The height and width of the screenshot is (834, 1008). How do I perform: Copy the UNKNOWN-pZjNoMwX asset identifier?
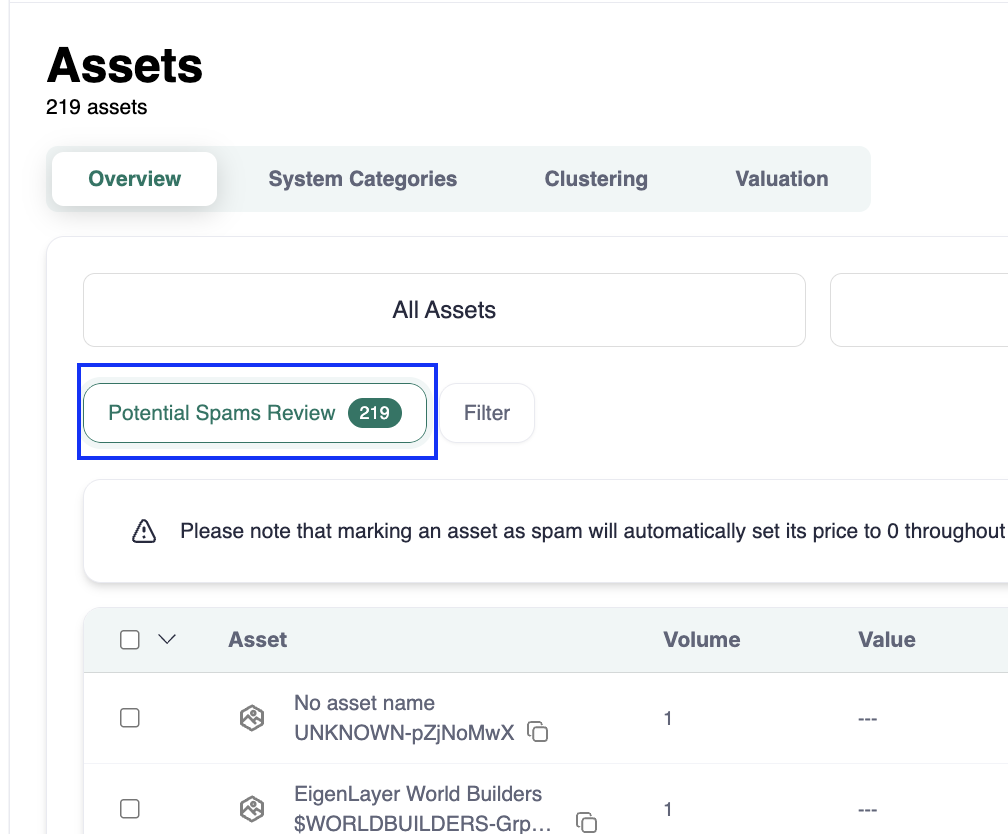coord(538,733)
